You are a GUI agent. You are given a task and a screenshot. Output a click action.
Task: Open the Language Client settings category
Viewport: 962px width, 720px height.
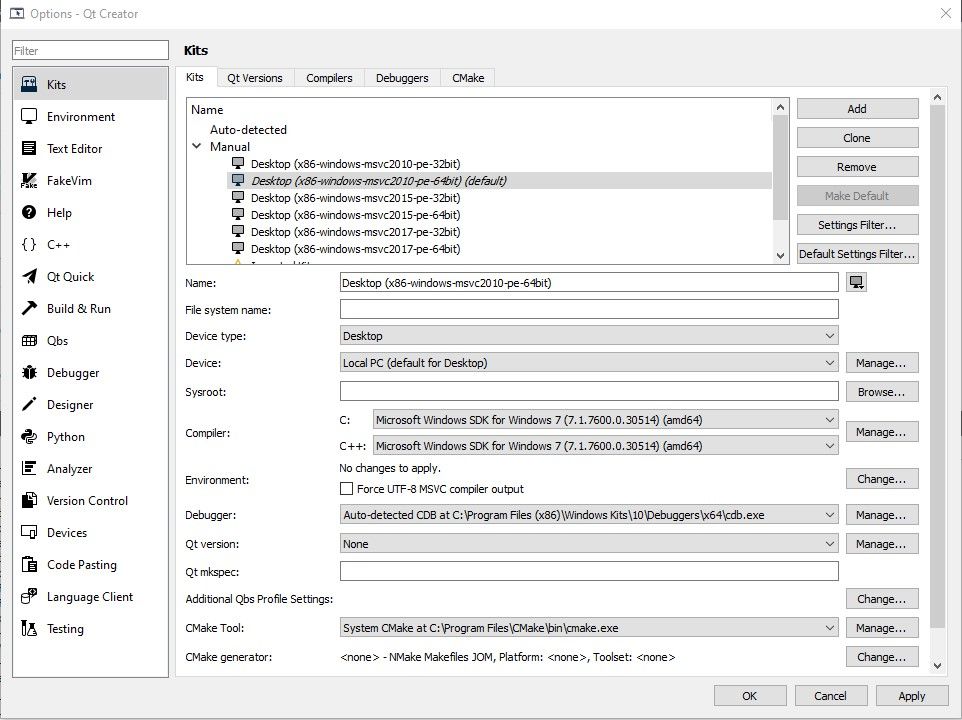point(90,597)
